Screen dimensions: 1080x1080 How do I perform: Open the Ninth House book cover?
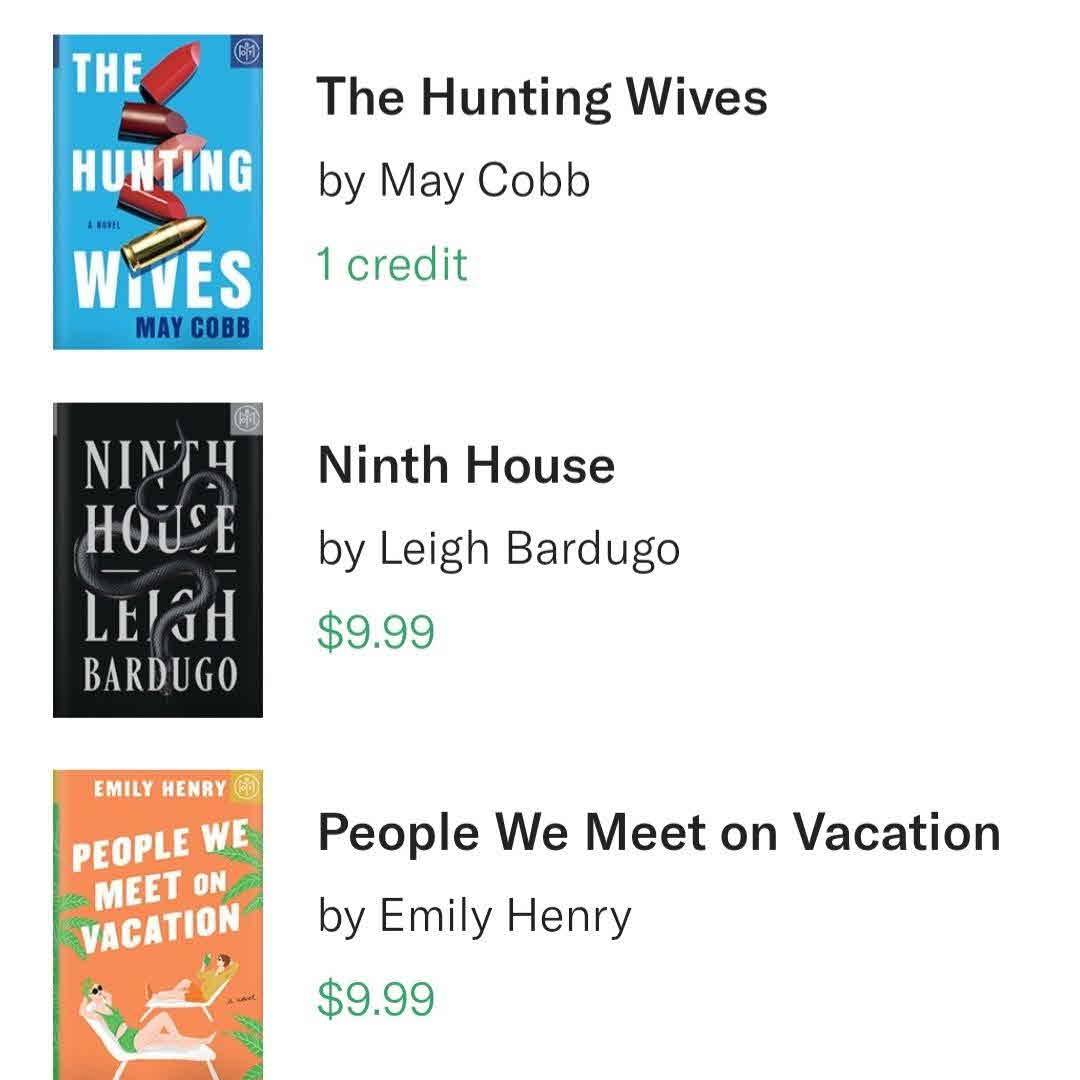[158, 560]
